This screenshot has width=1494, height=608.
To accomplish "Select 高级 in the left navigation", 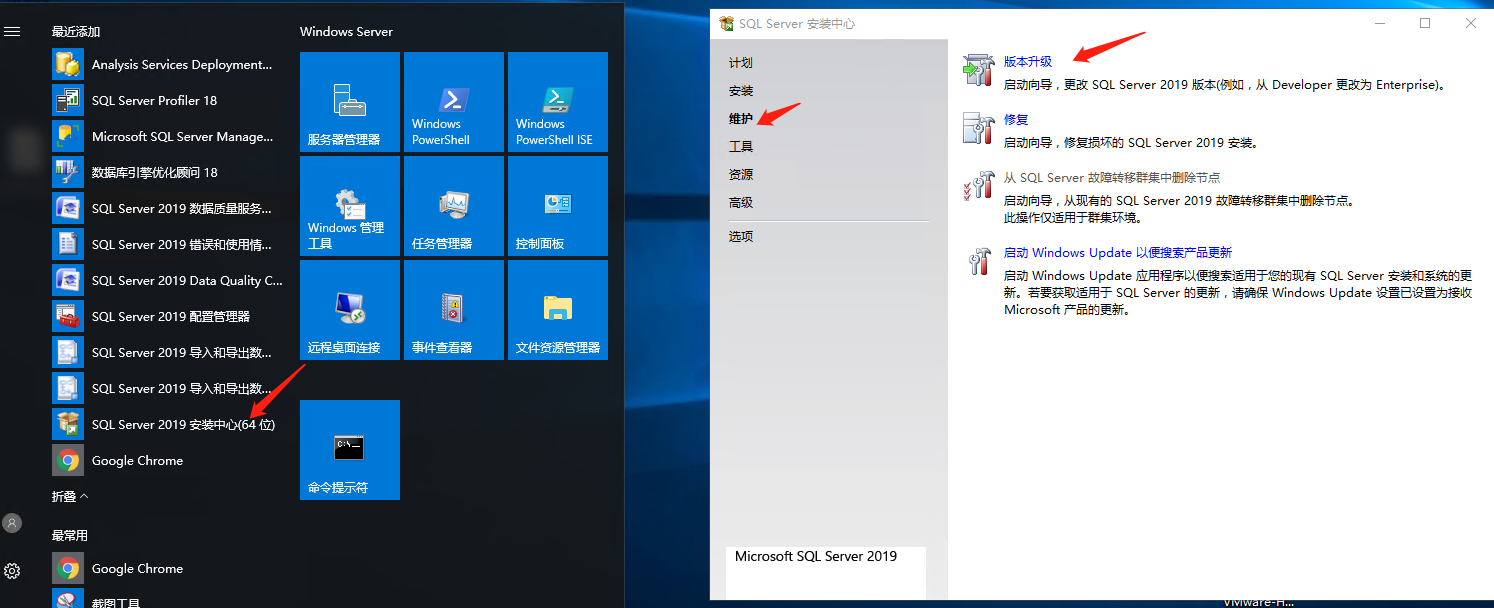I will [741, 203].
